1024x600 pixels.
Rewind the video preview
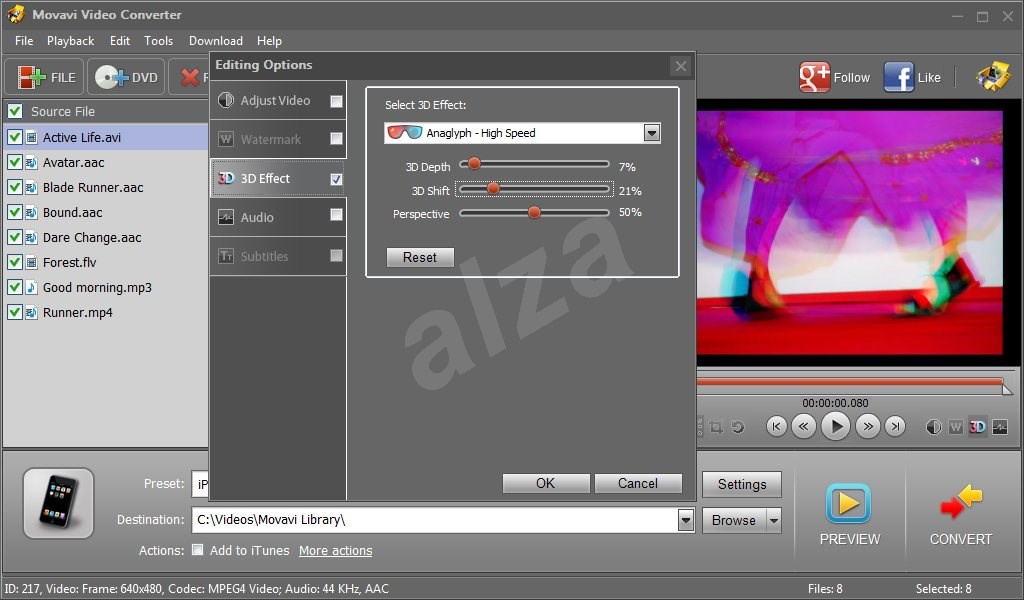click(803, 426)
